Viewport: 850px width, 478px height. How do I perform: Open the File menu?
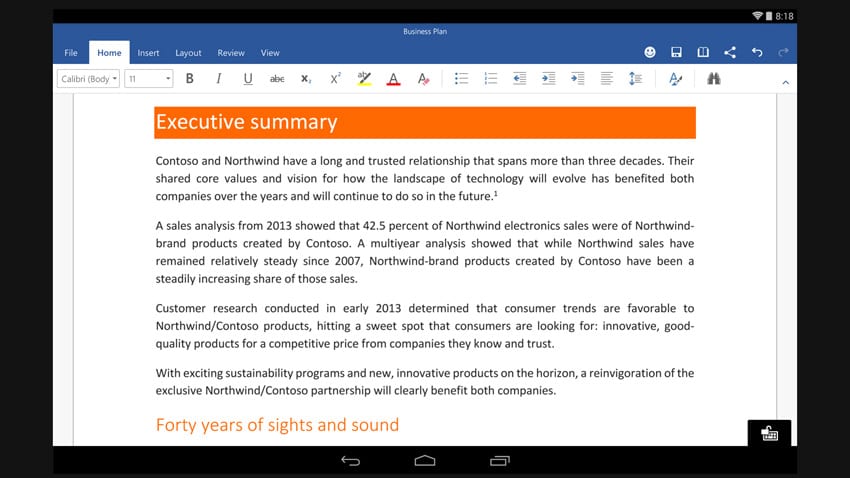tap(71, 53)
